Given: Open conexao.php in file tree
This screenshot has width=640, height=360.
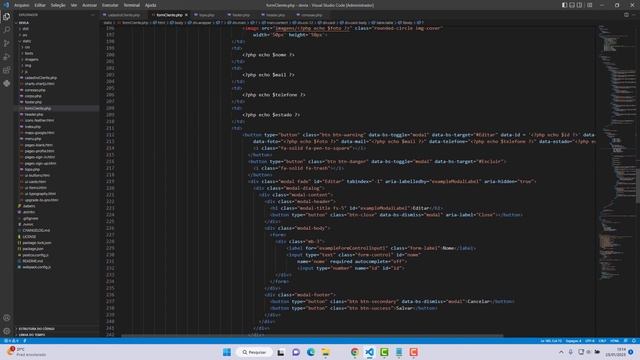Looking at the screenshot, I should pos(35,90).
